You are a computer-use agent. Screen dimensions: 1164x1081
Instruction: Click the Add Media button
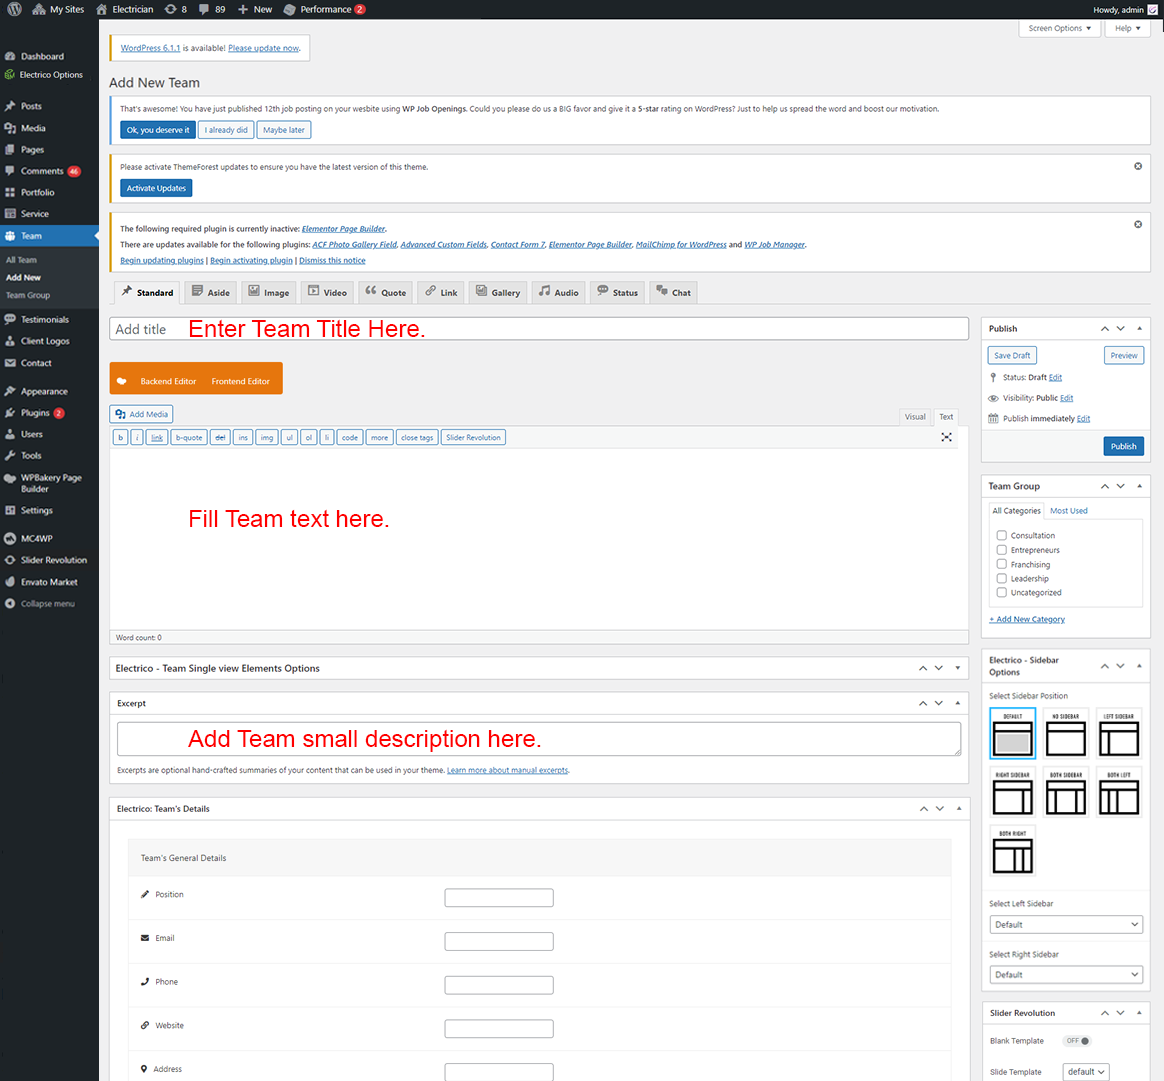[141, 414]
